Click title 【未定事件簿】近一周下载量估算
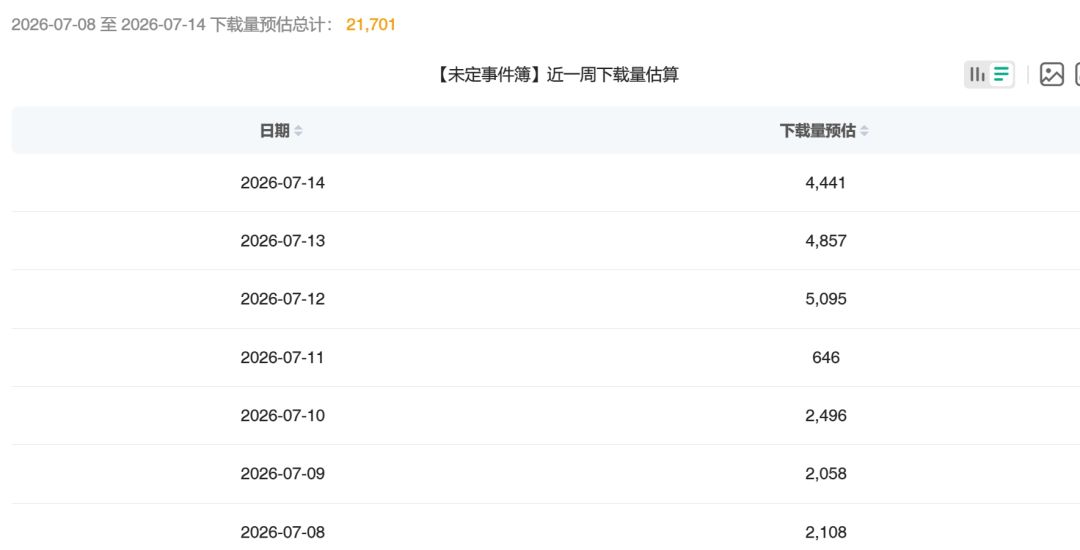 point(556,74)
